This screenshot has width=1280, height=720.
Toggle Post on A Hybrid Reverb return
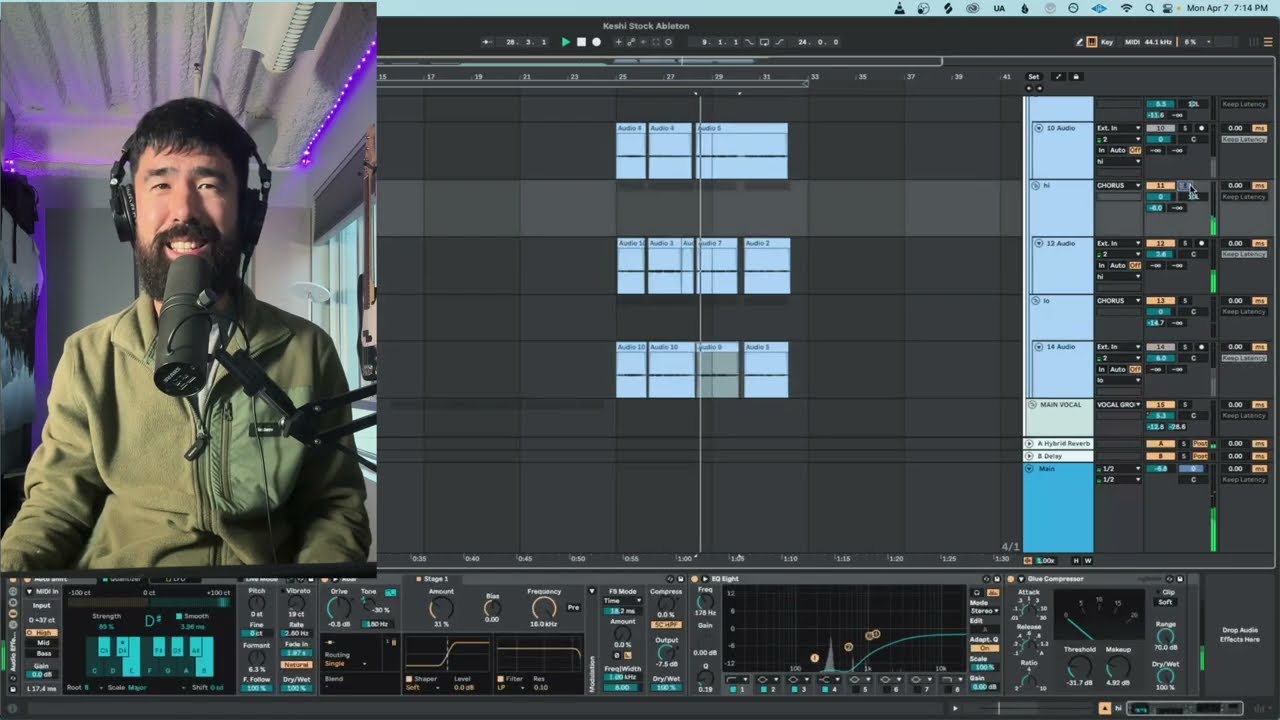tap(1201, 443)
